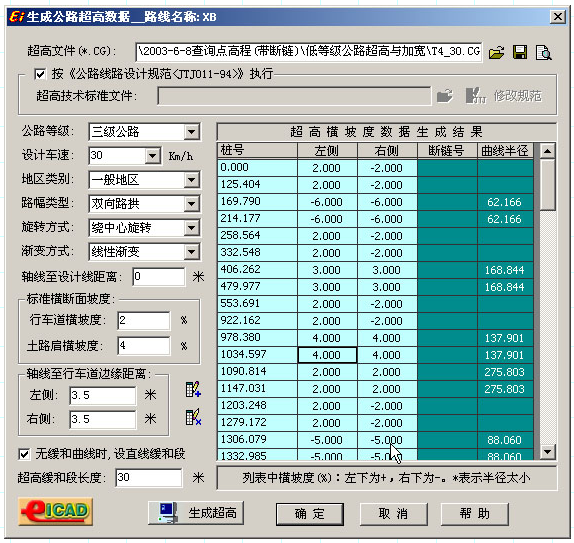The width and height of the screenshot is (574, 543).
Task: Select station cell 214.177
Action: 257,219
